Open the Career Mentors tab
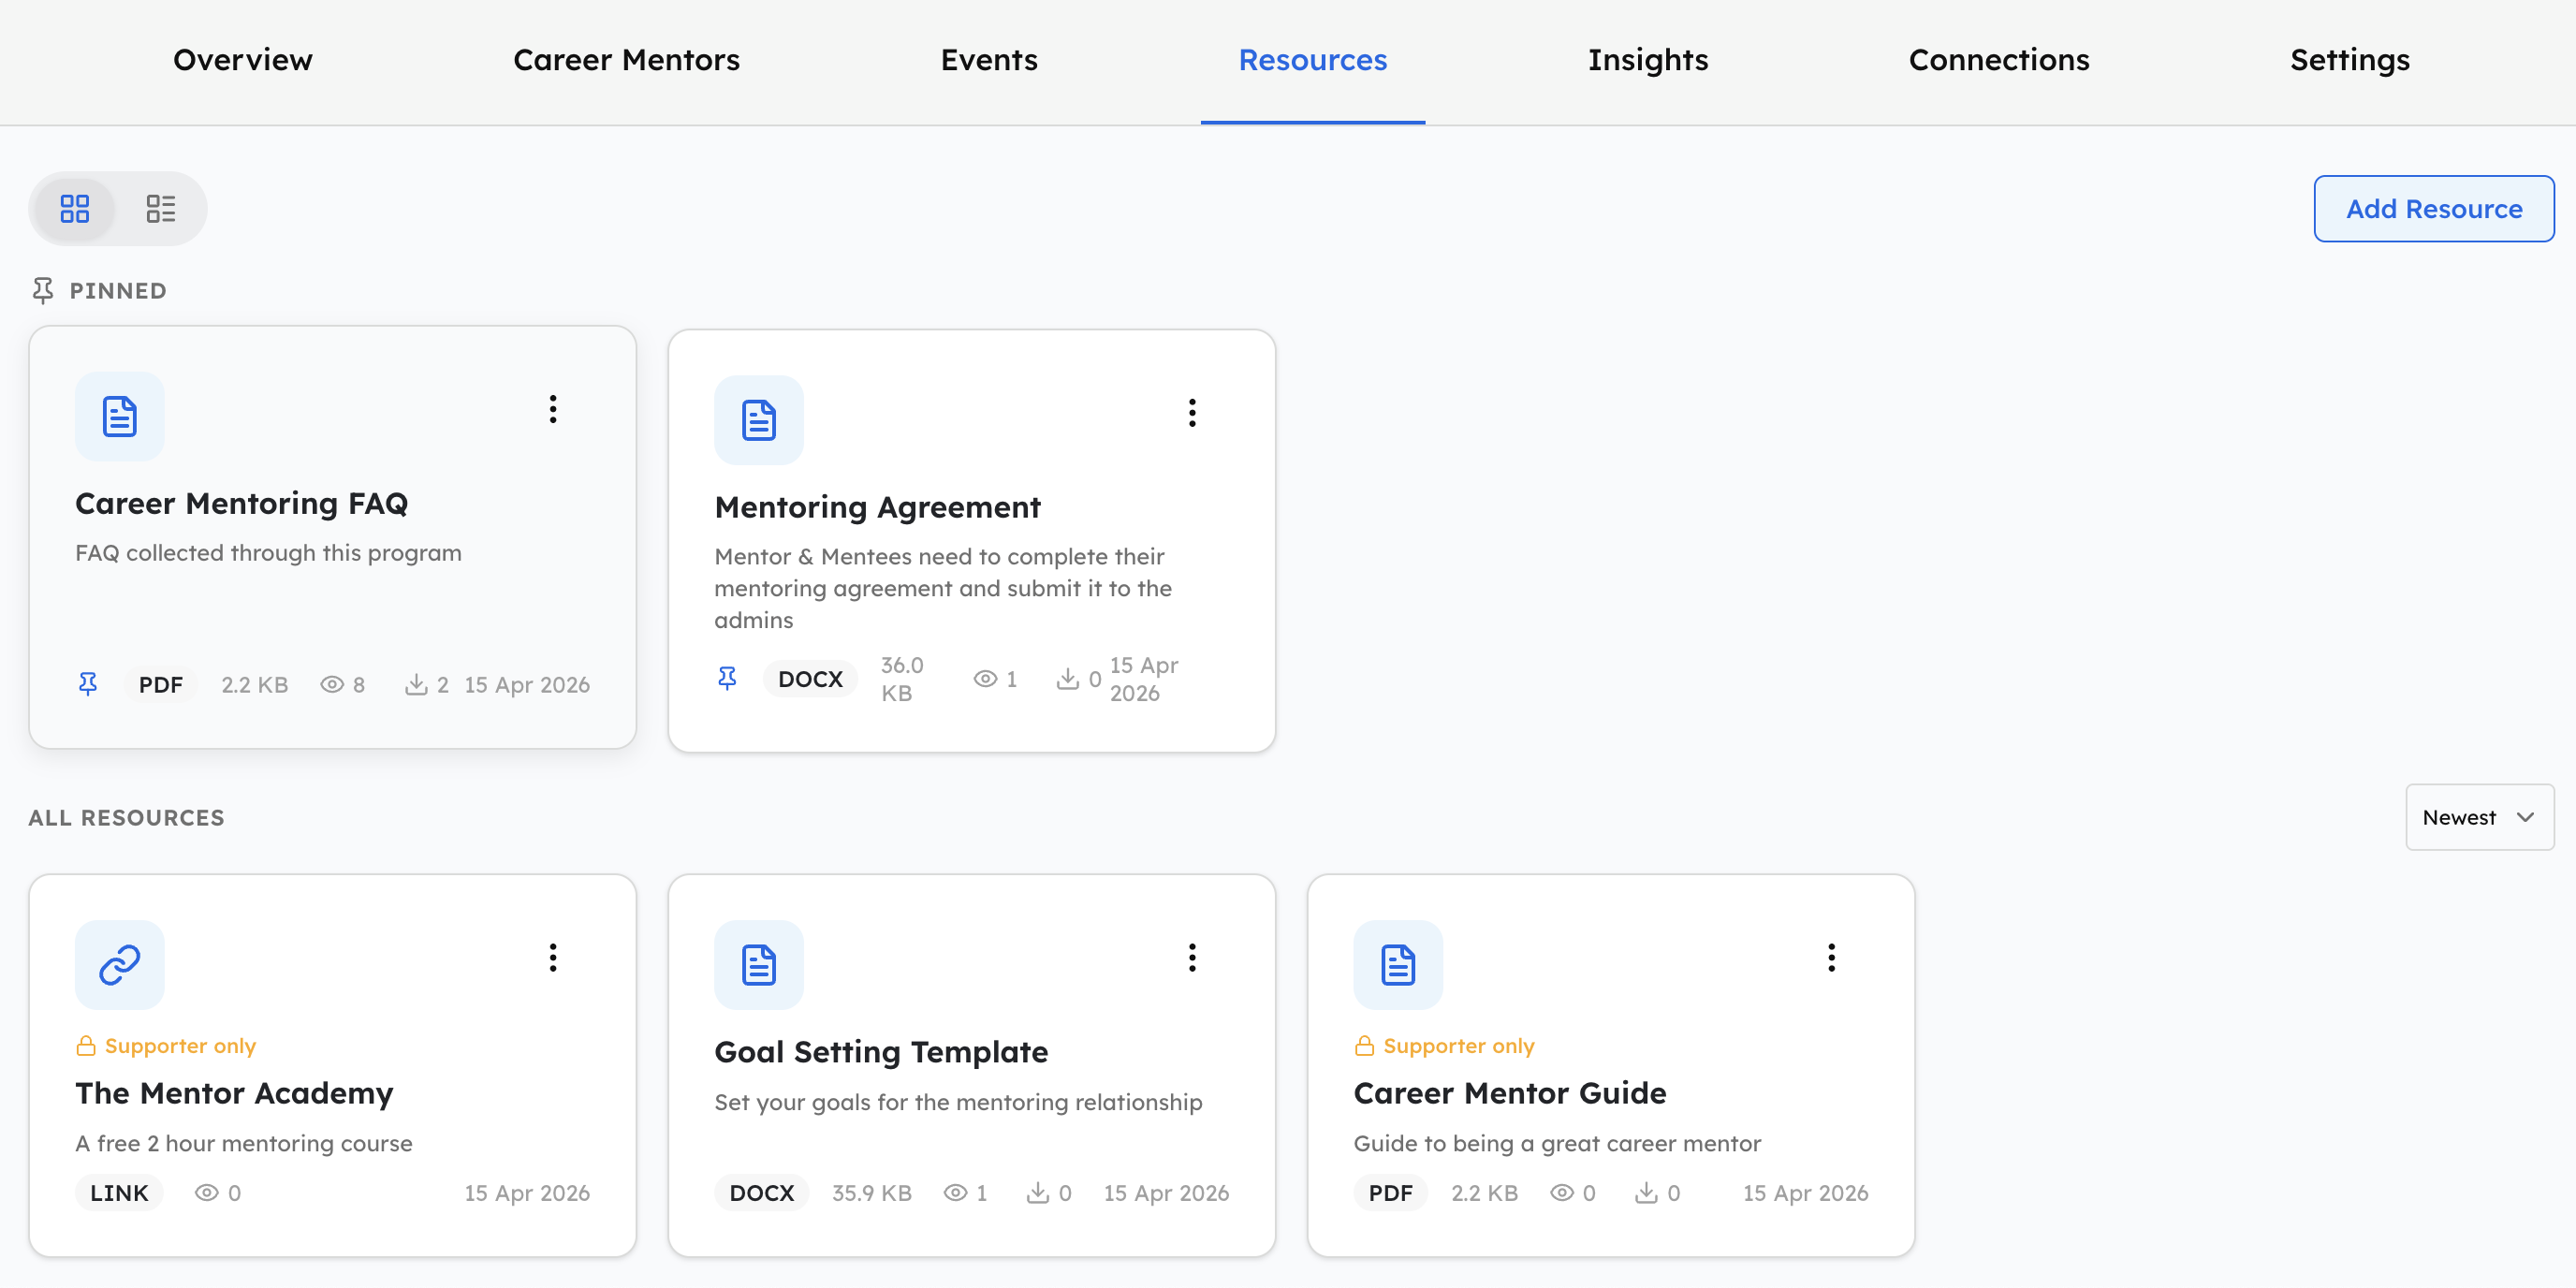This screenshot has width=2576, height=1288. coord(626,60)
